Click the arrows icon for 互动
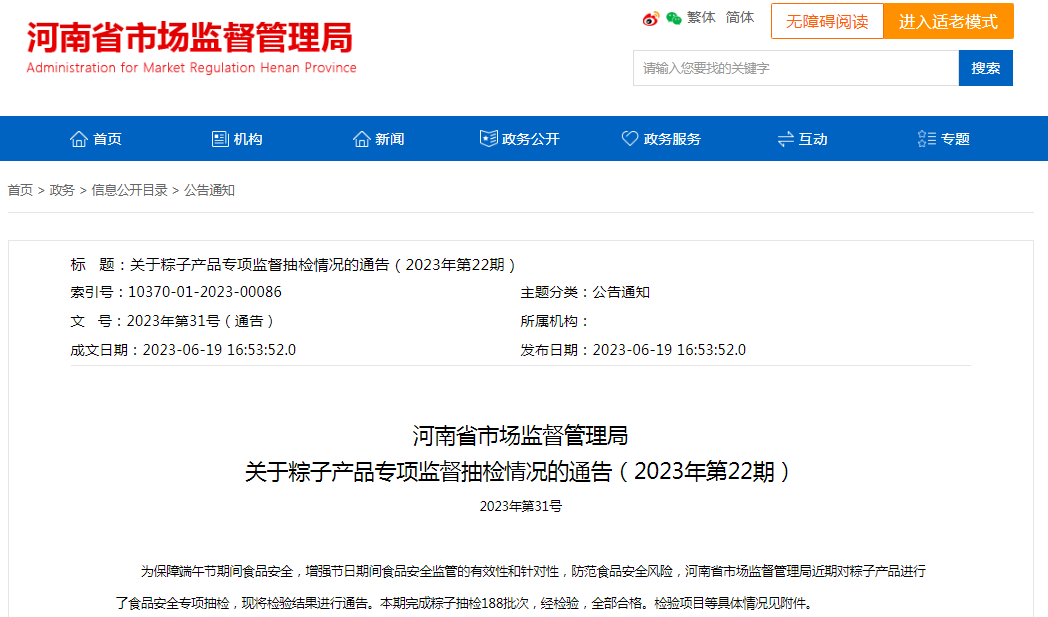 tap(785, 139)
